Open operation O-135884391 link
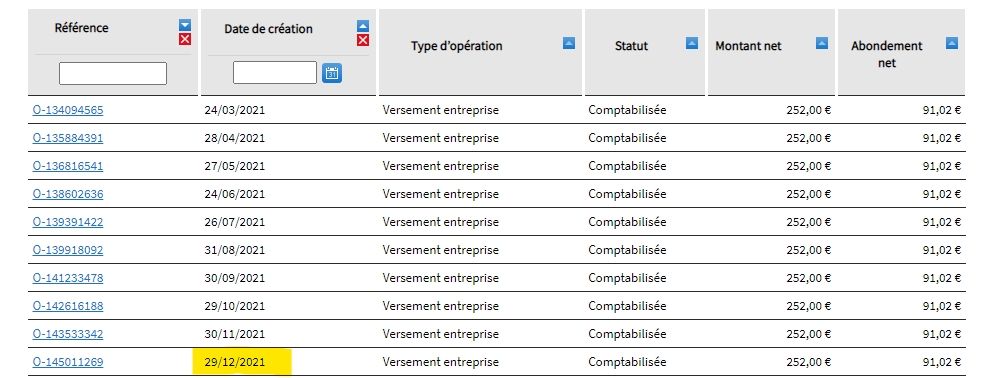This screenshot has width=987, height=378. pyautogui.click(x=68, y=138)
